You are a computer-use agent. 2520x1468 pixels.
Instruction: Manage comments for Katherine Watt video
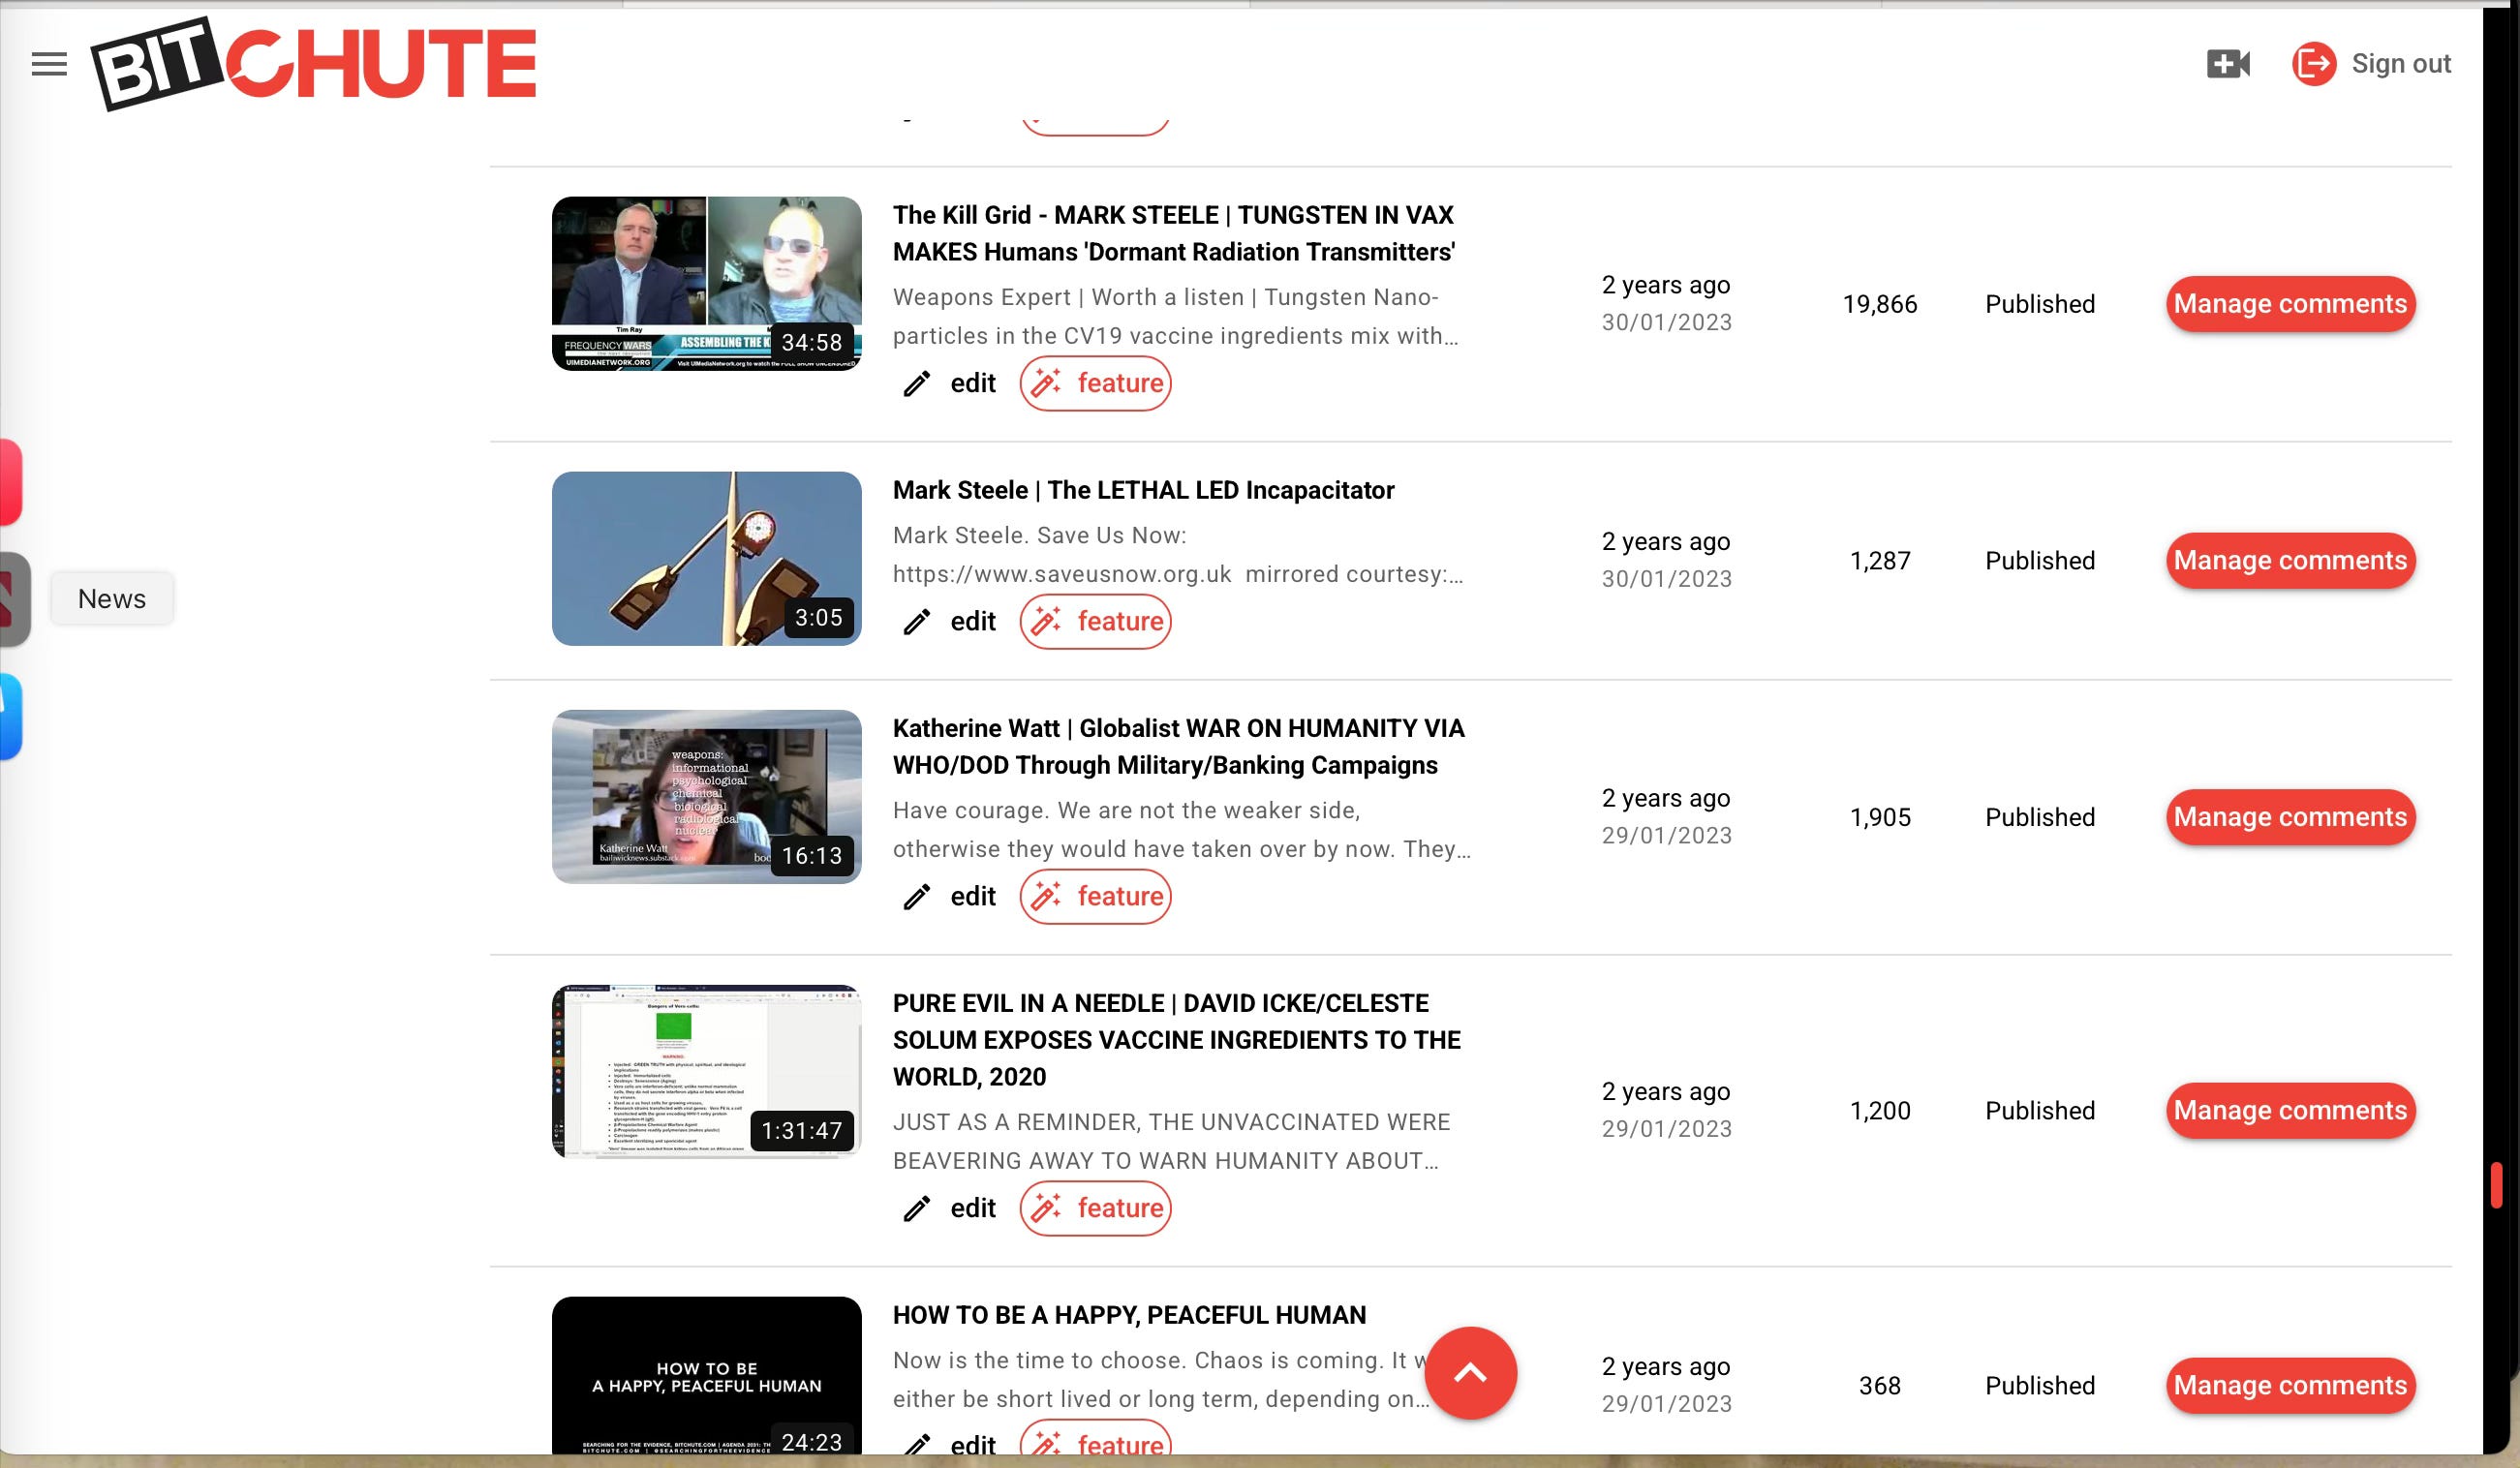2290,818
